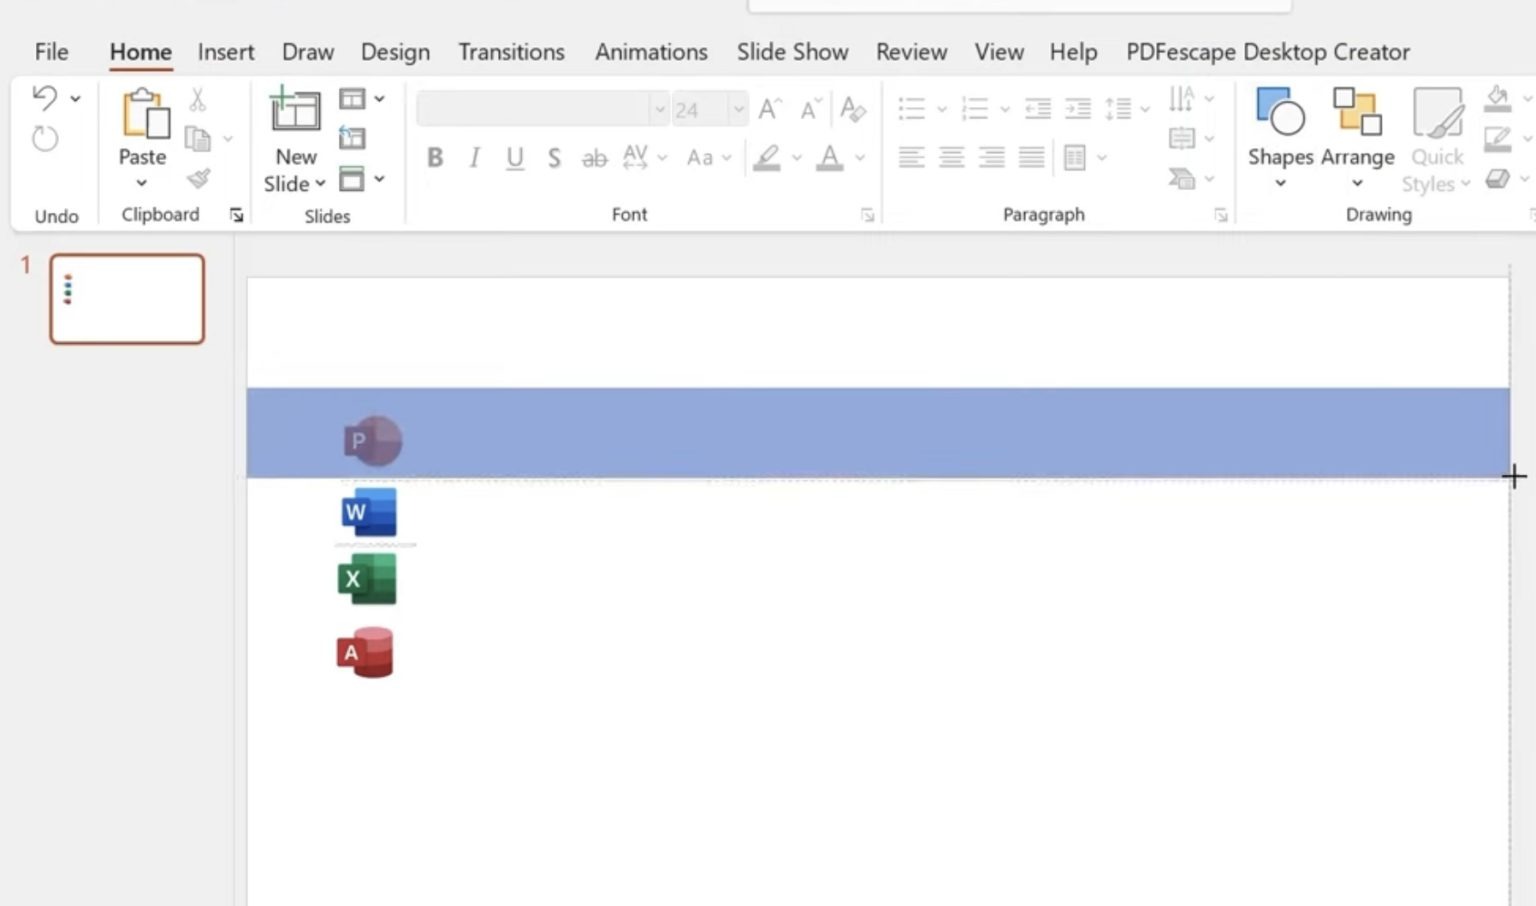Apply italic formatting to text

pos(474,157)
